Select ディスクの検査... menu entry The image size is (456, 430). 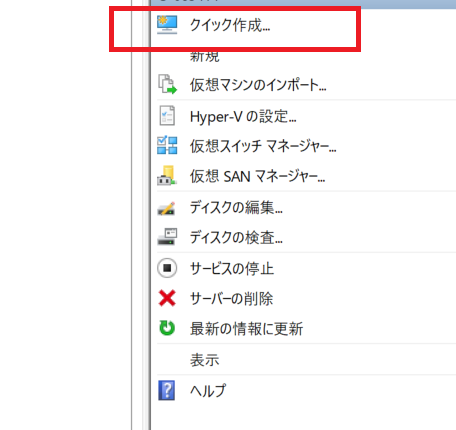click(236, 237)
